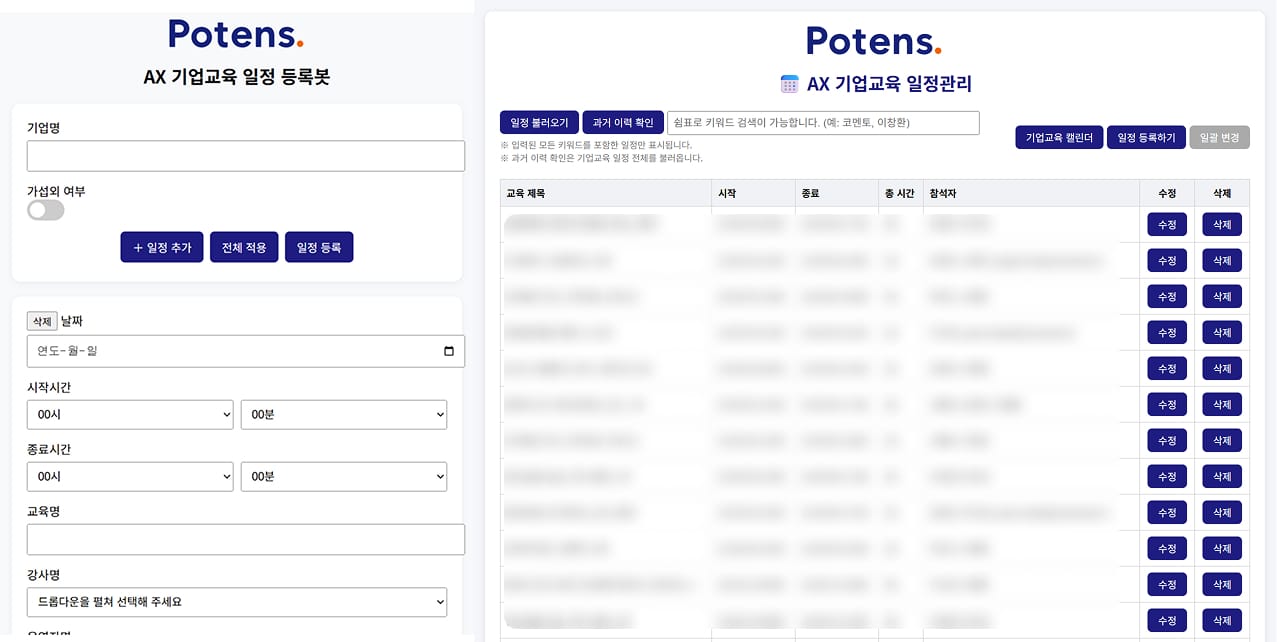
Task: Expand the 강사명 instructor dropdown
Action: 237,602
